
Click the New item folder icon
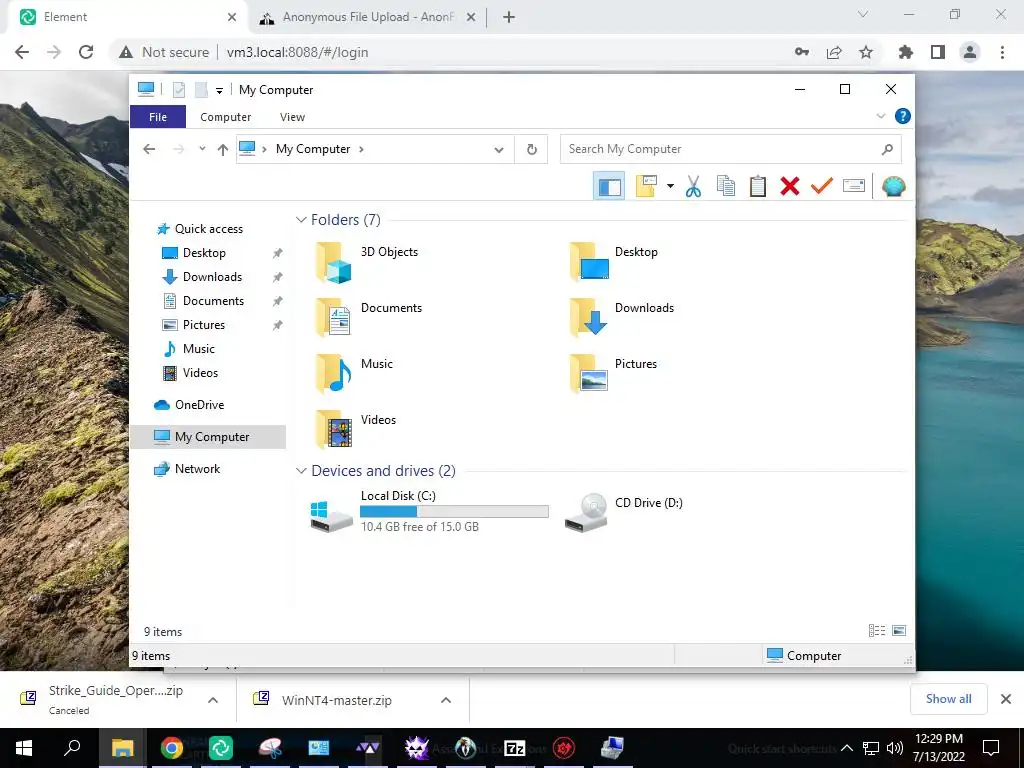(646, 187)
